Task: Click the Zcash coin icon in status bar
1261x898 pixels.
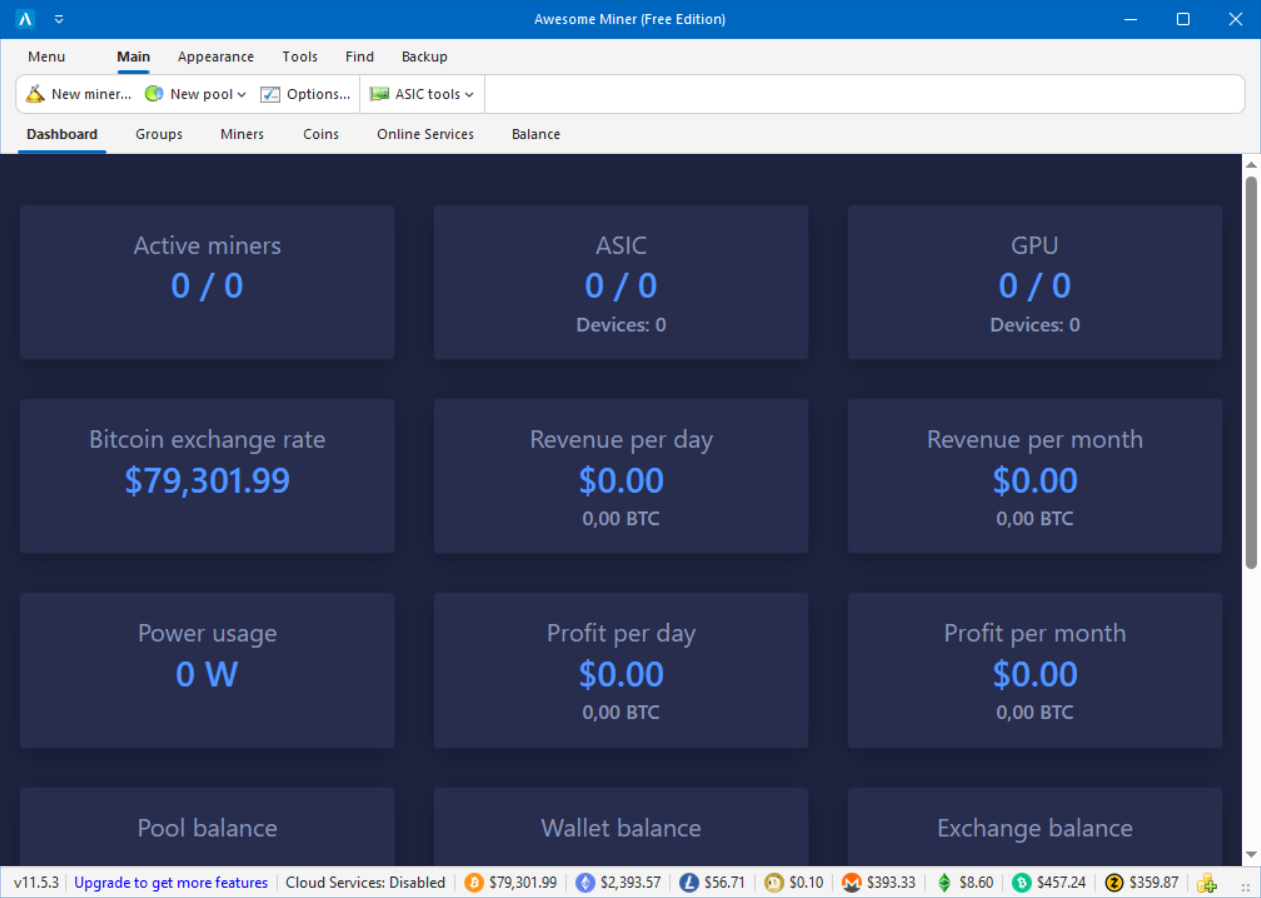Action: point(1115,882)
